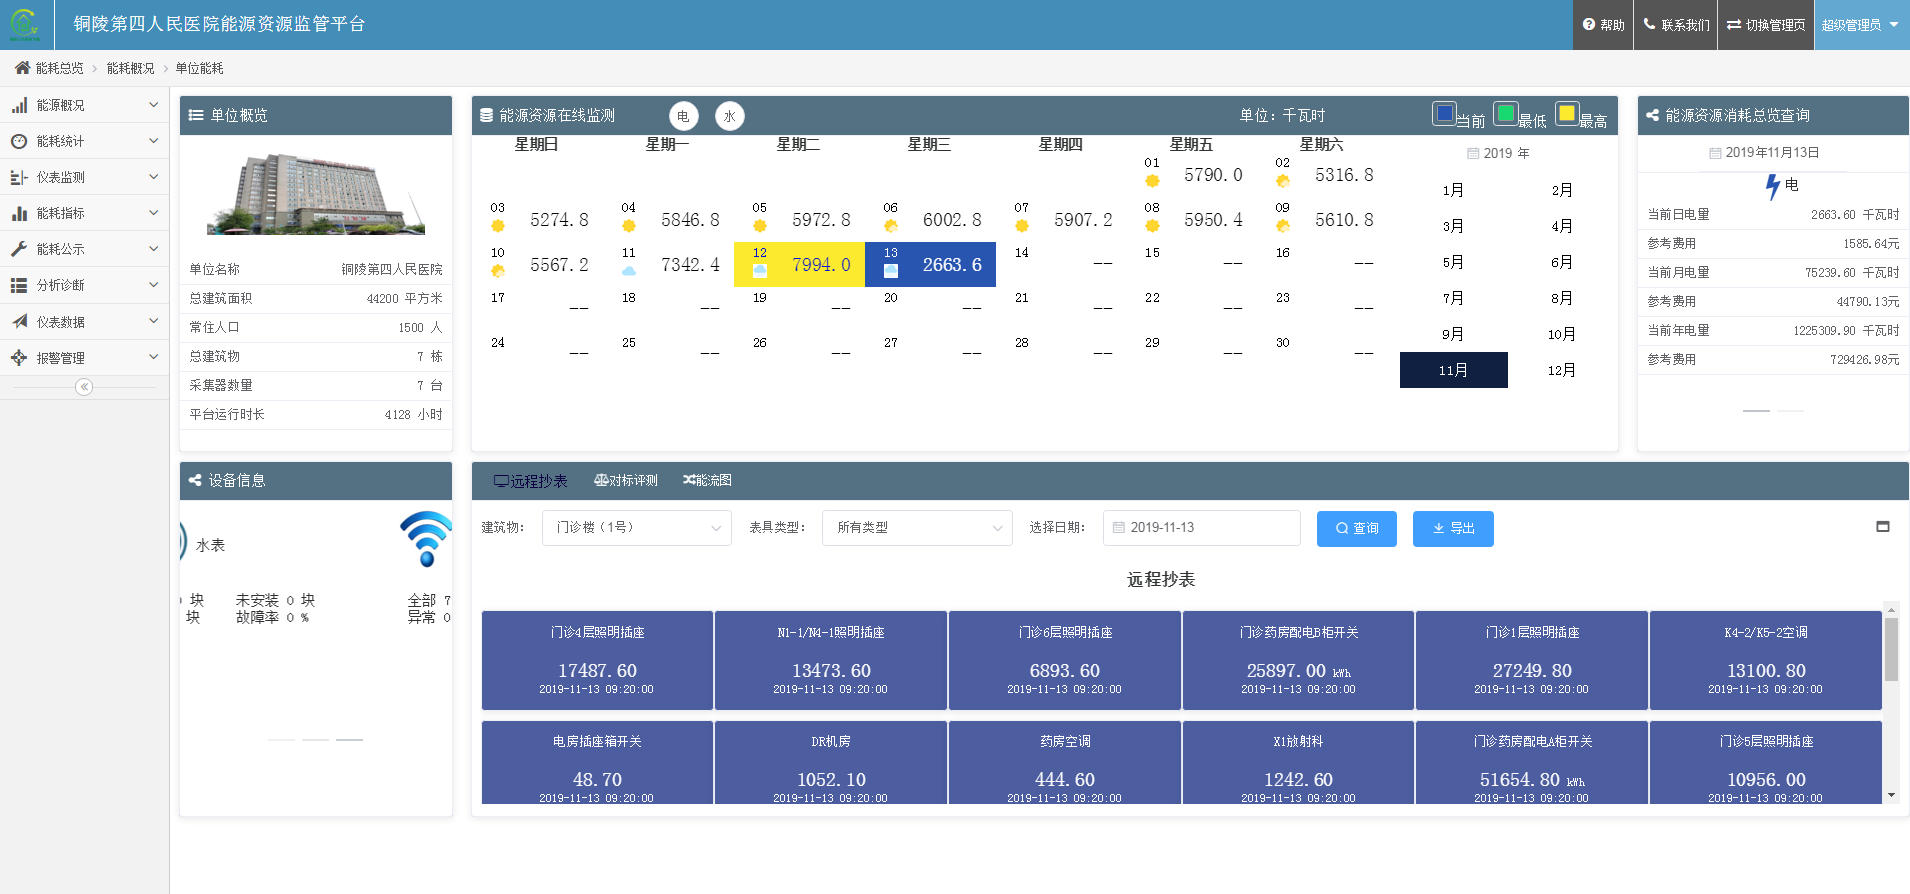Image resolution: width=1910 pixels, height=894 pixels.
Task: Switch to the 对标评测 tab
Action: 626,481
